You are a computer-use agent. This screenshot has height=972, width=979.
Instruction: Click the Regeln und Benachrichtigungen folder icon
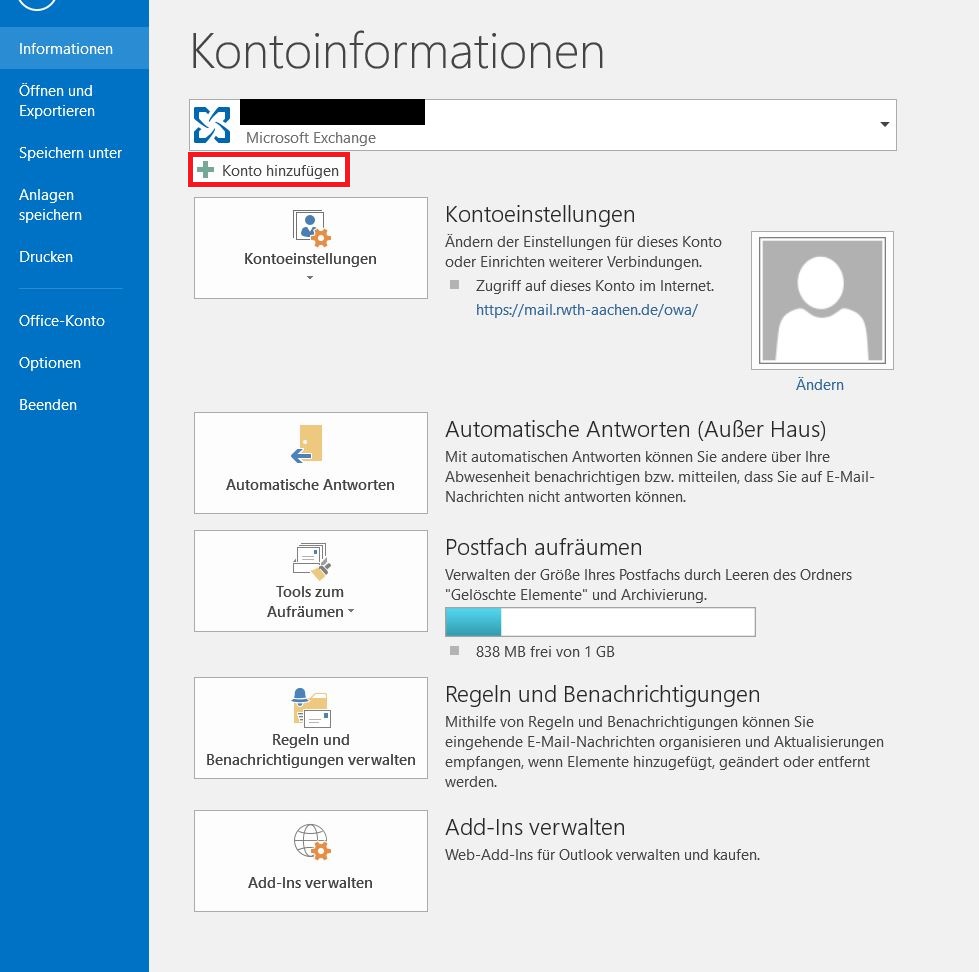point(310,708)
